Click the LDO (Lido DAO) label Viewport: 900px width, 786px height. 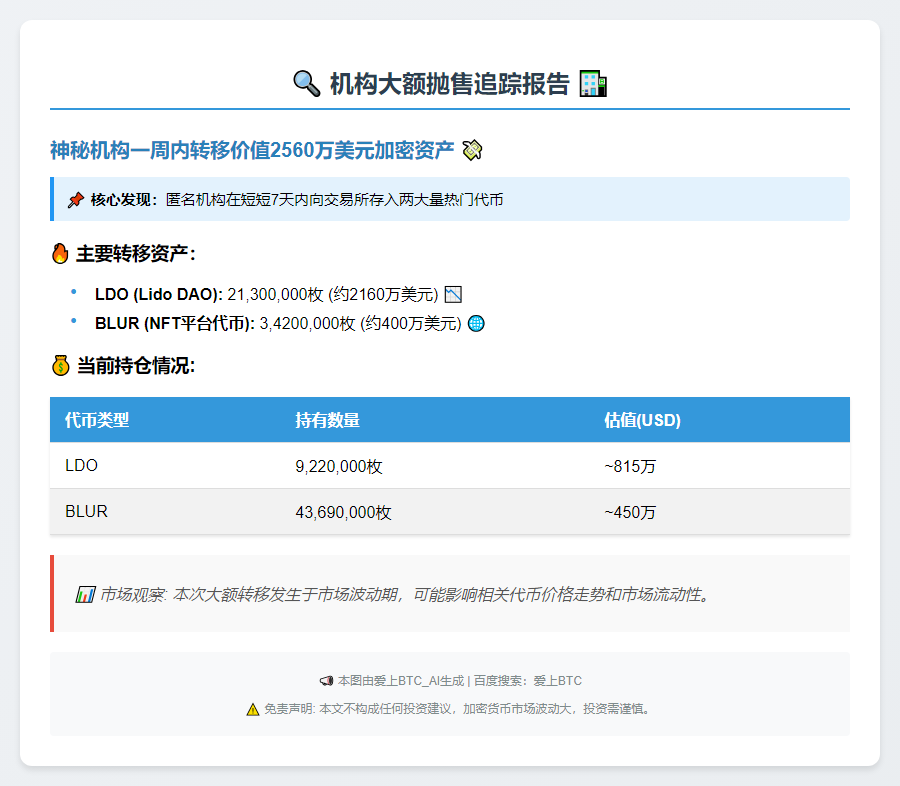tap(159, 295)
